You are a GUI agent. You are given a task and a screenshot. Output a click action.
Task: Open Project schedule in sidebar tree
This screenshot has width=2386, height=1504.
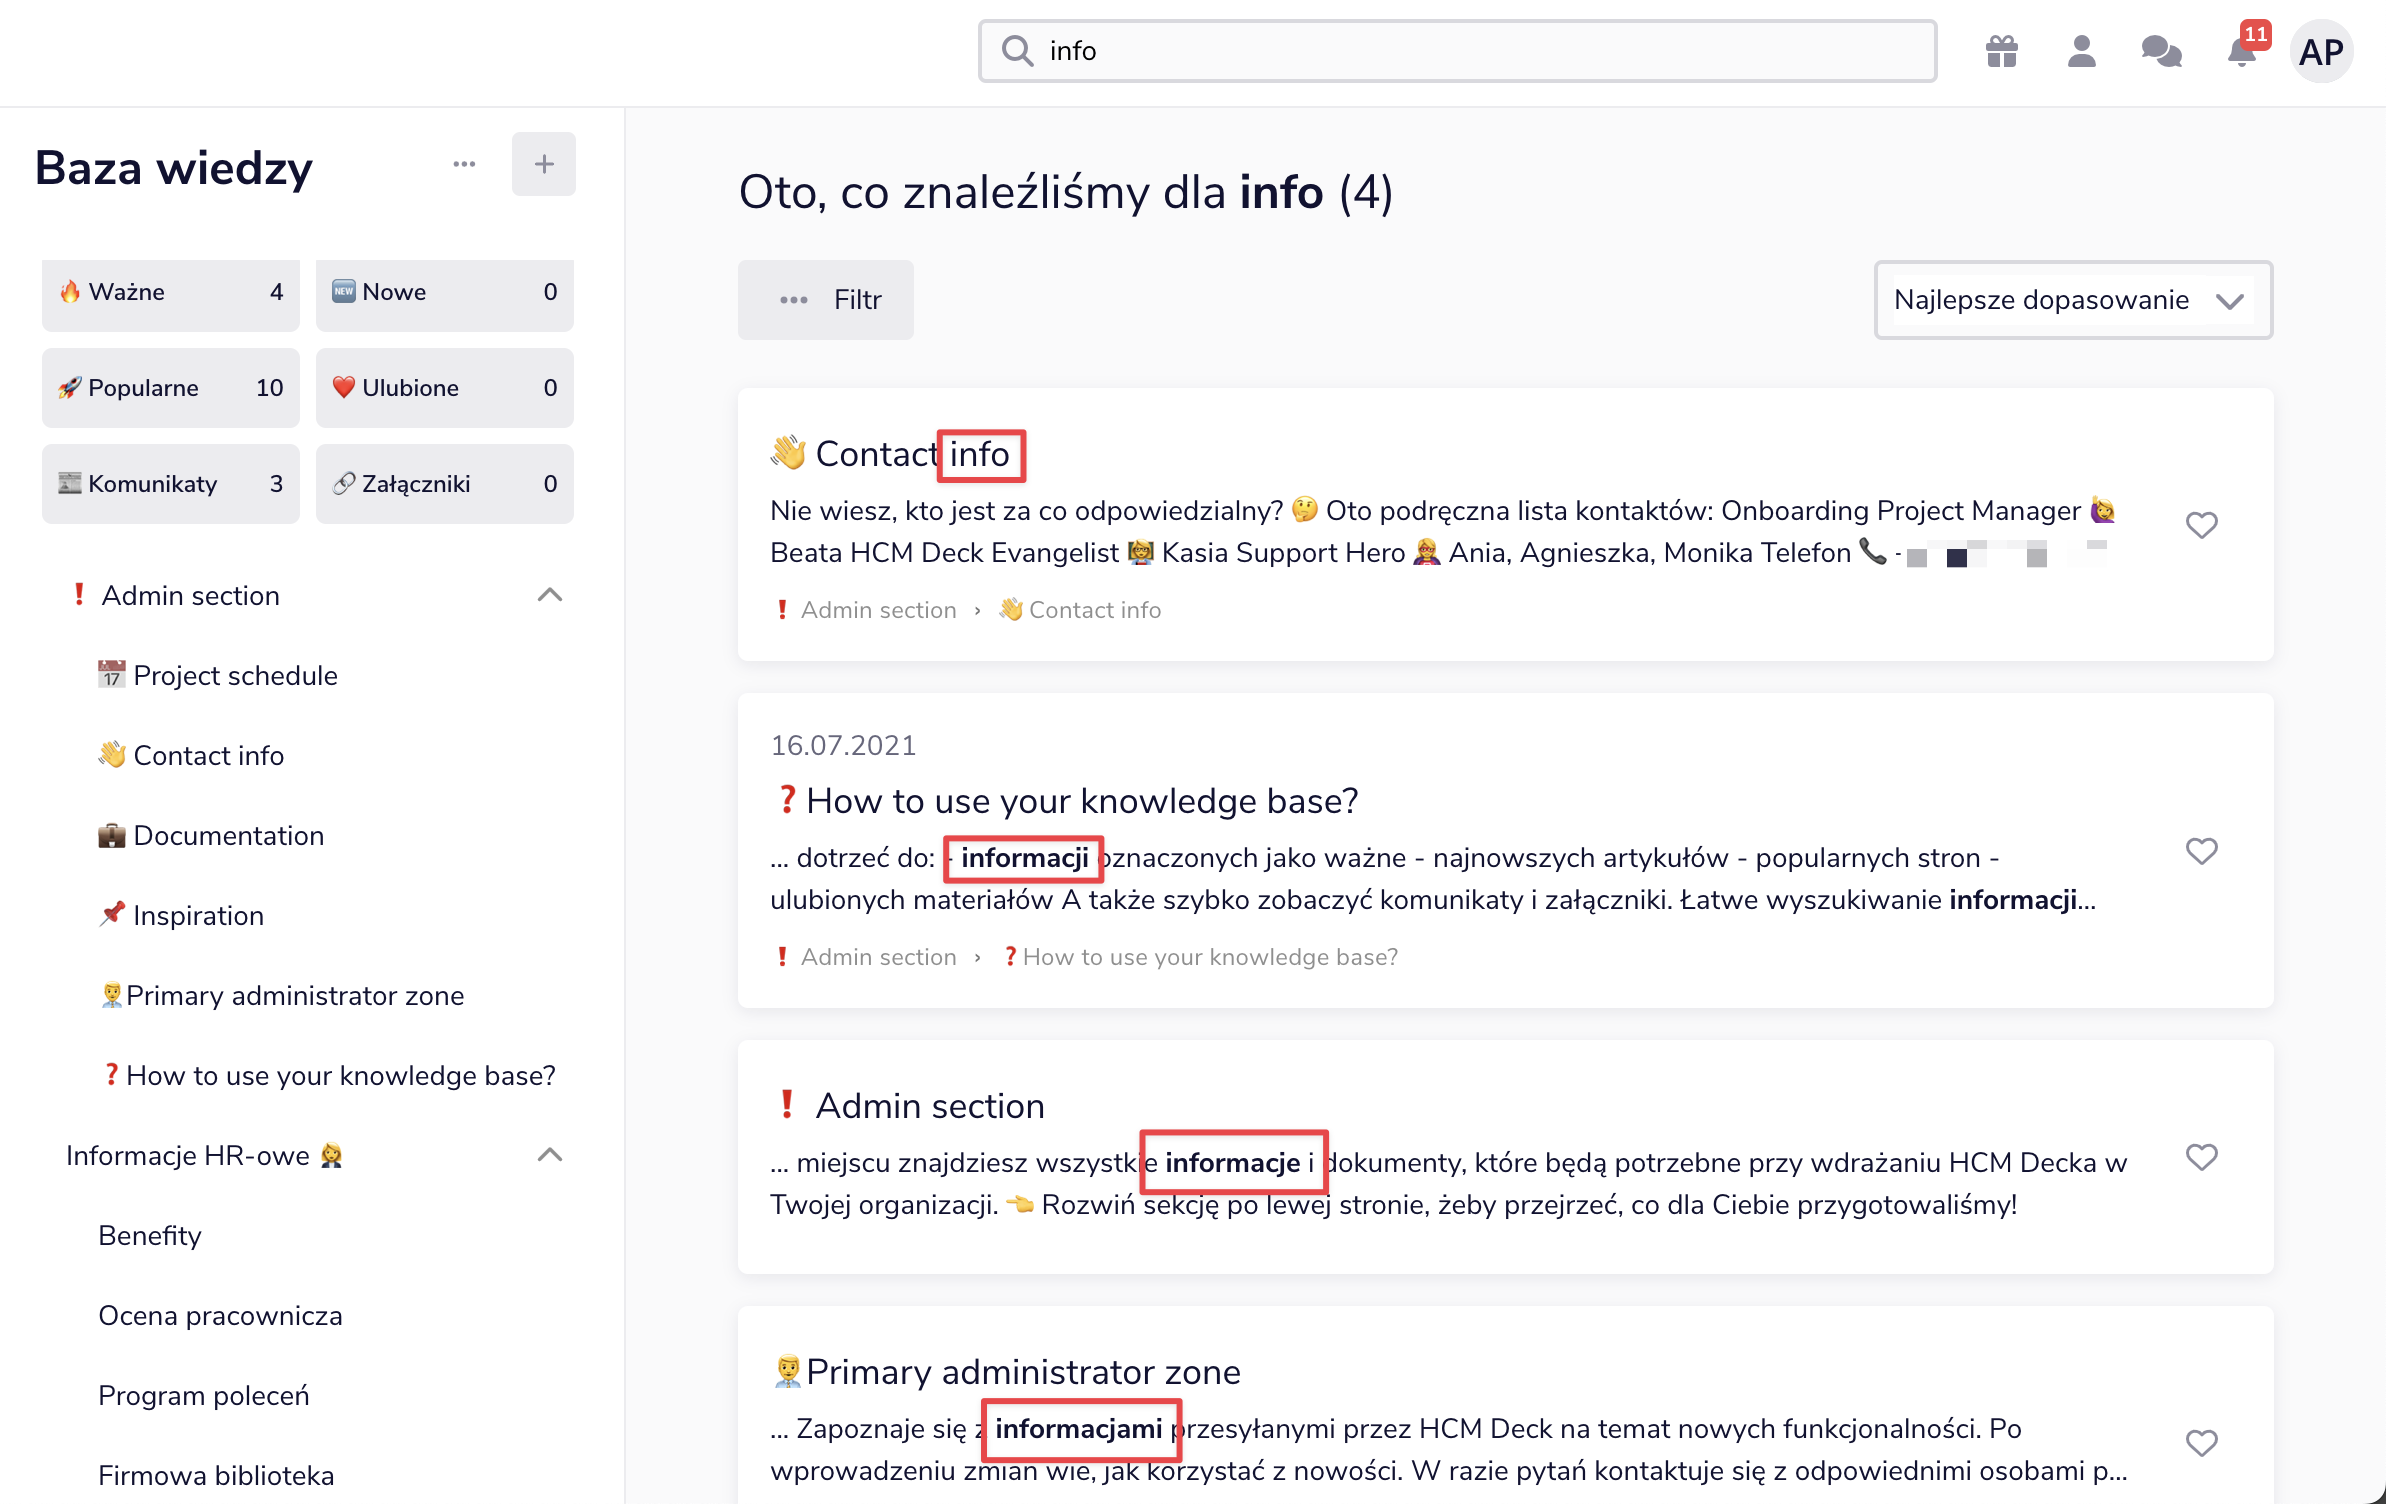pos(235,675)
